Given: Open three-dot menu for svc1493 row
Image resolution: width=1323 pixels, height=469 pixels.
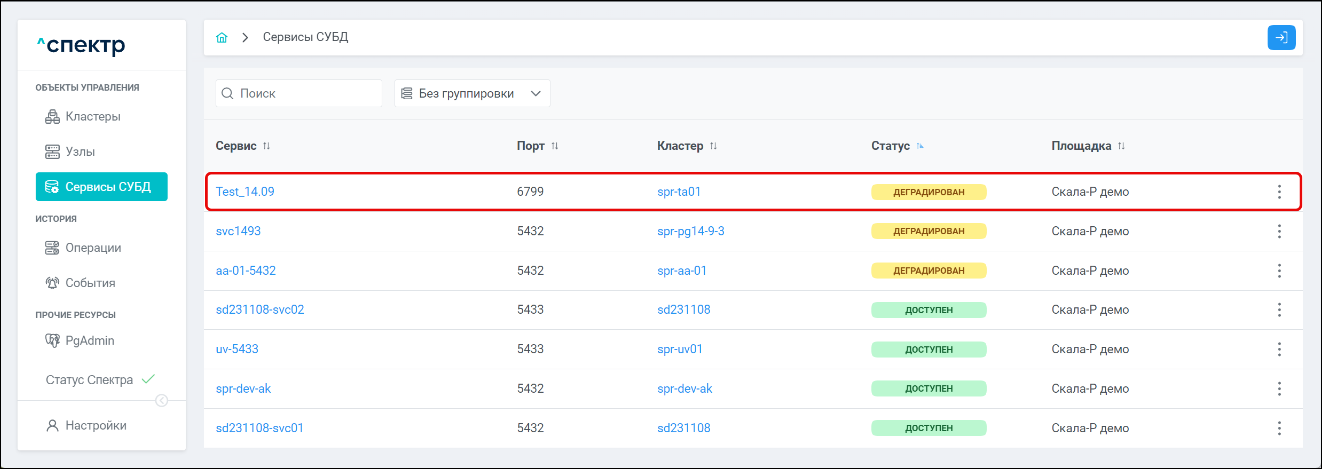Looking at the screenshot, I should coord(1278,231).
